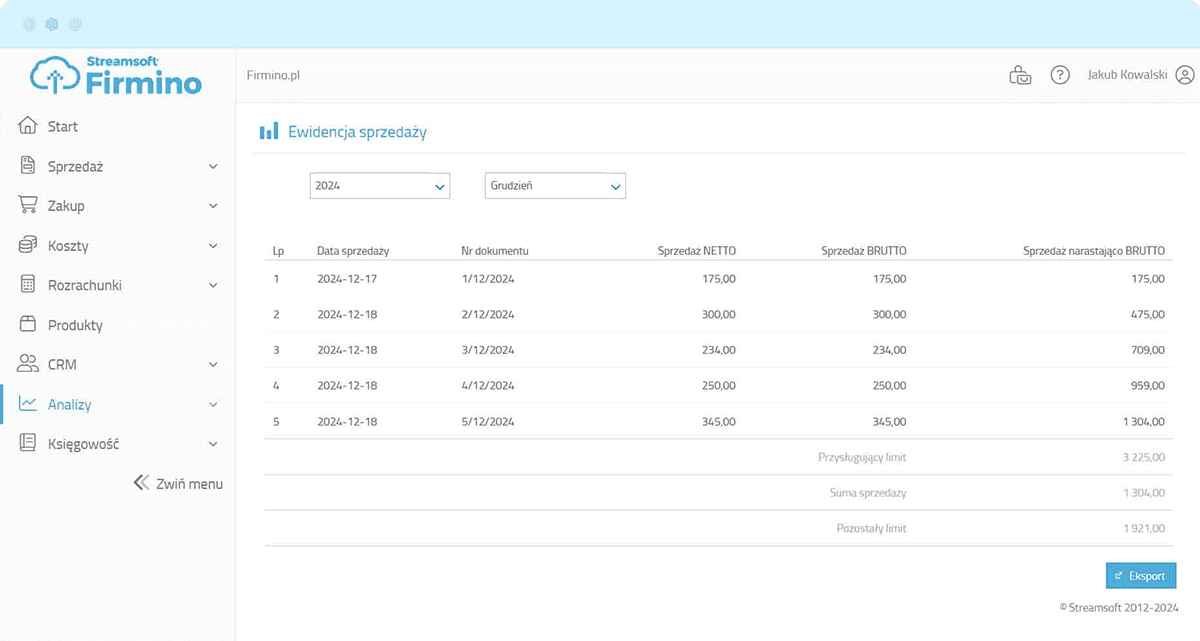Click the cumulative value 475,00
Image resolution: width=1200 pixels, height=641 pixels.
tap(1148, 314)
